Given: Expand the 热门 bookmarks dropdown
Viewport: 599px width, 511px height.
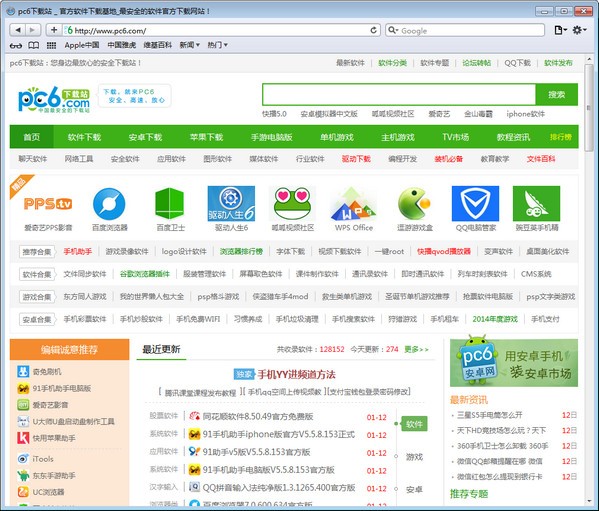Looking at the screenshot, I should (x=217, y=45).
